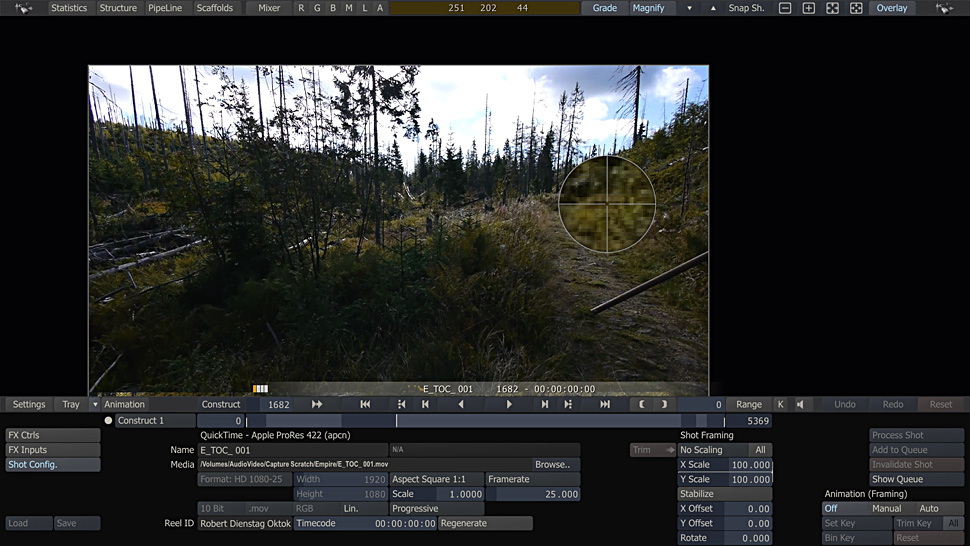Click the audio speaker mute icon
The image size is (970, 546).
click(801, 405)
